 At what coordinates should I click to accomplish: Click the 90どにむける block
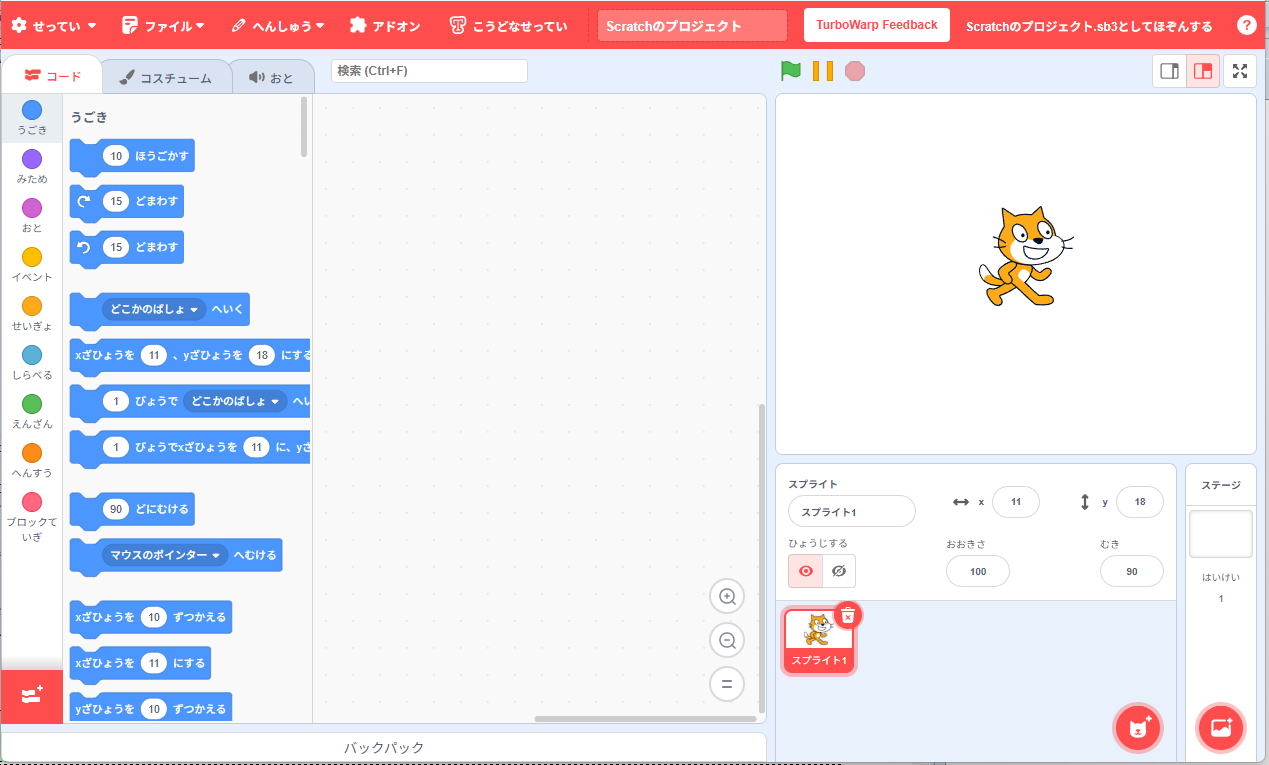(130, 510)
